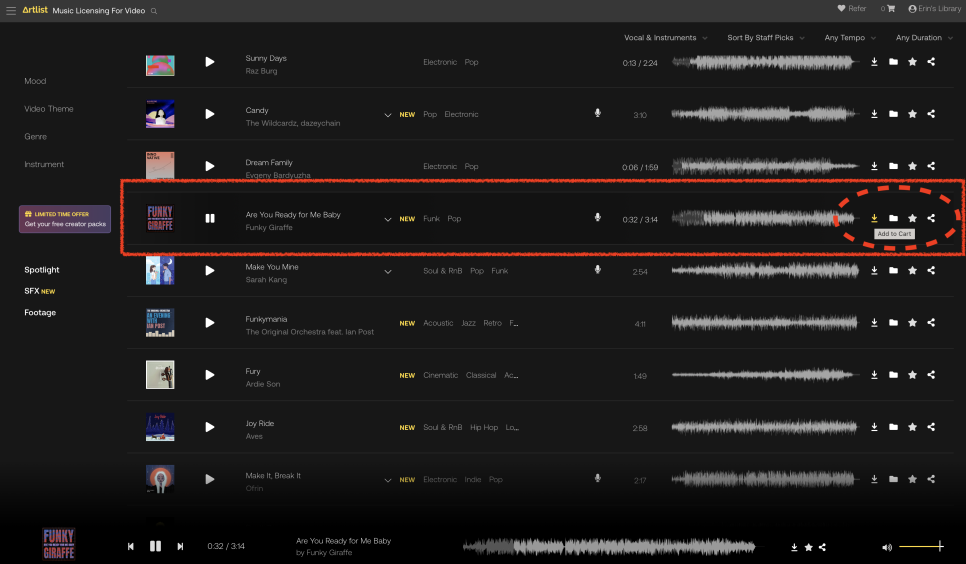
Task: Skip to next track in player
Action: click(x=181, y=546)
